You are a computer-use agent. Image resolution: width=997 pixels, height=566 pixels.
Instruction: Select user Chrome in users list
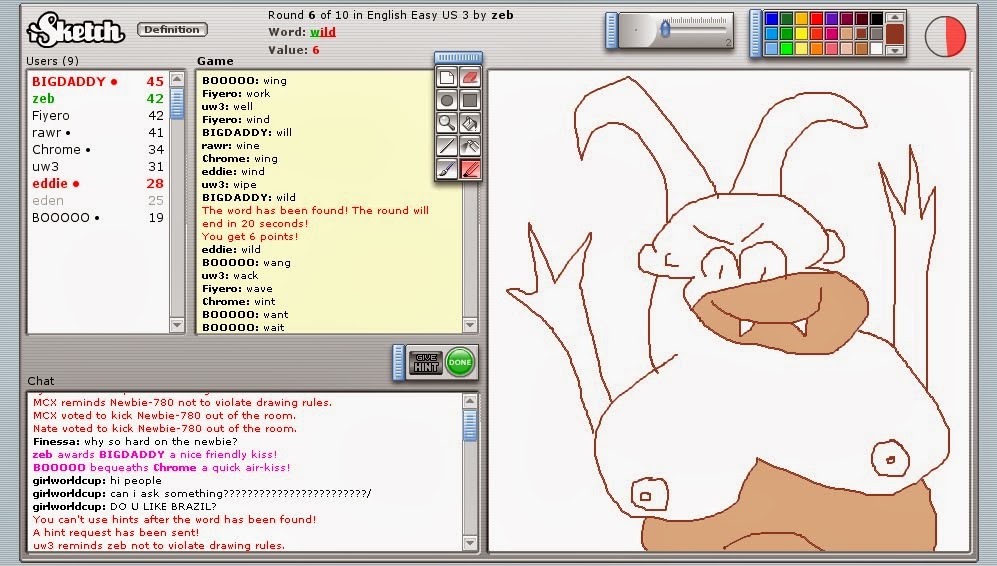pyautogui.click(x=98, y=149)
